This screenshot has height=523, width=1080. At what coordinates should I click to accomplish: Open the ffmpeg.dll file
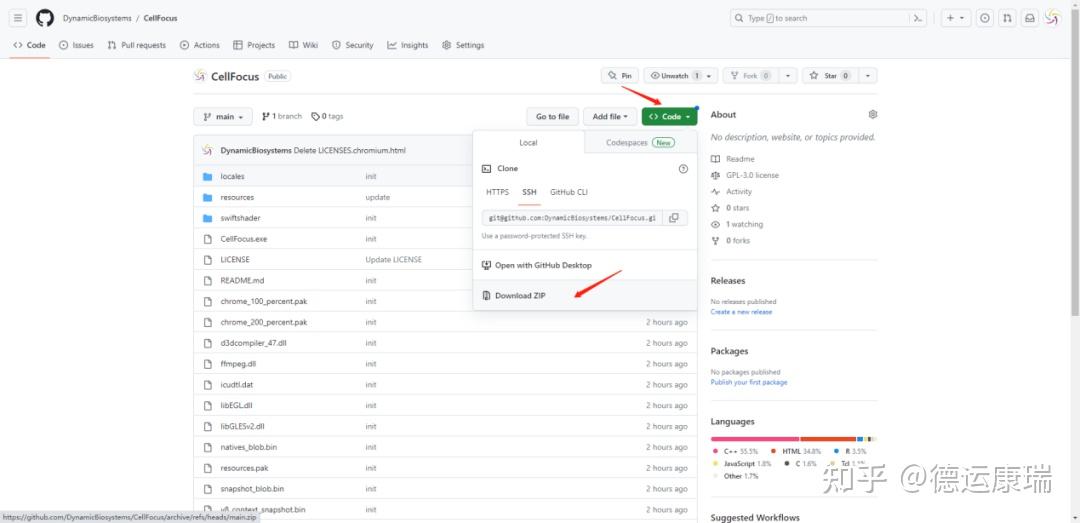click(238, 364)
